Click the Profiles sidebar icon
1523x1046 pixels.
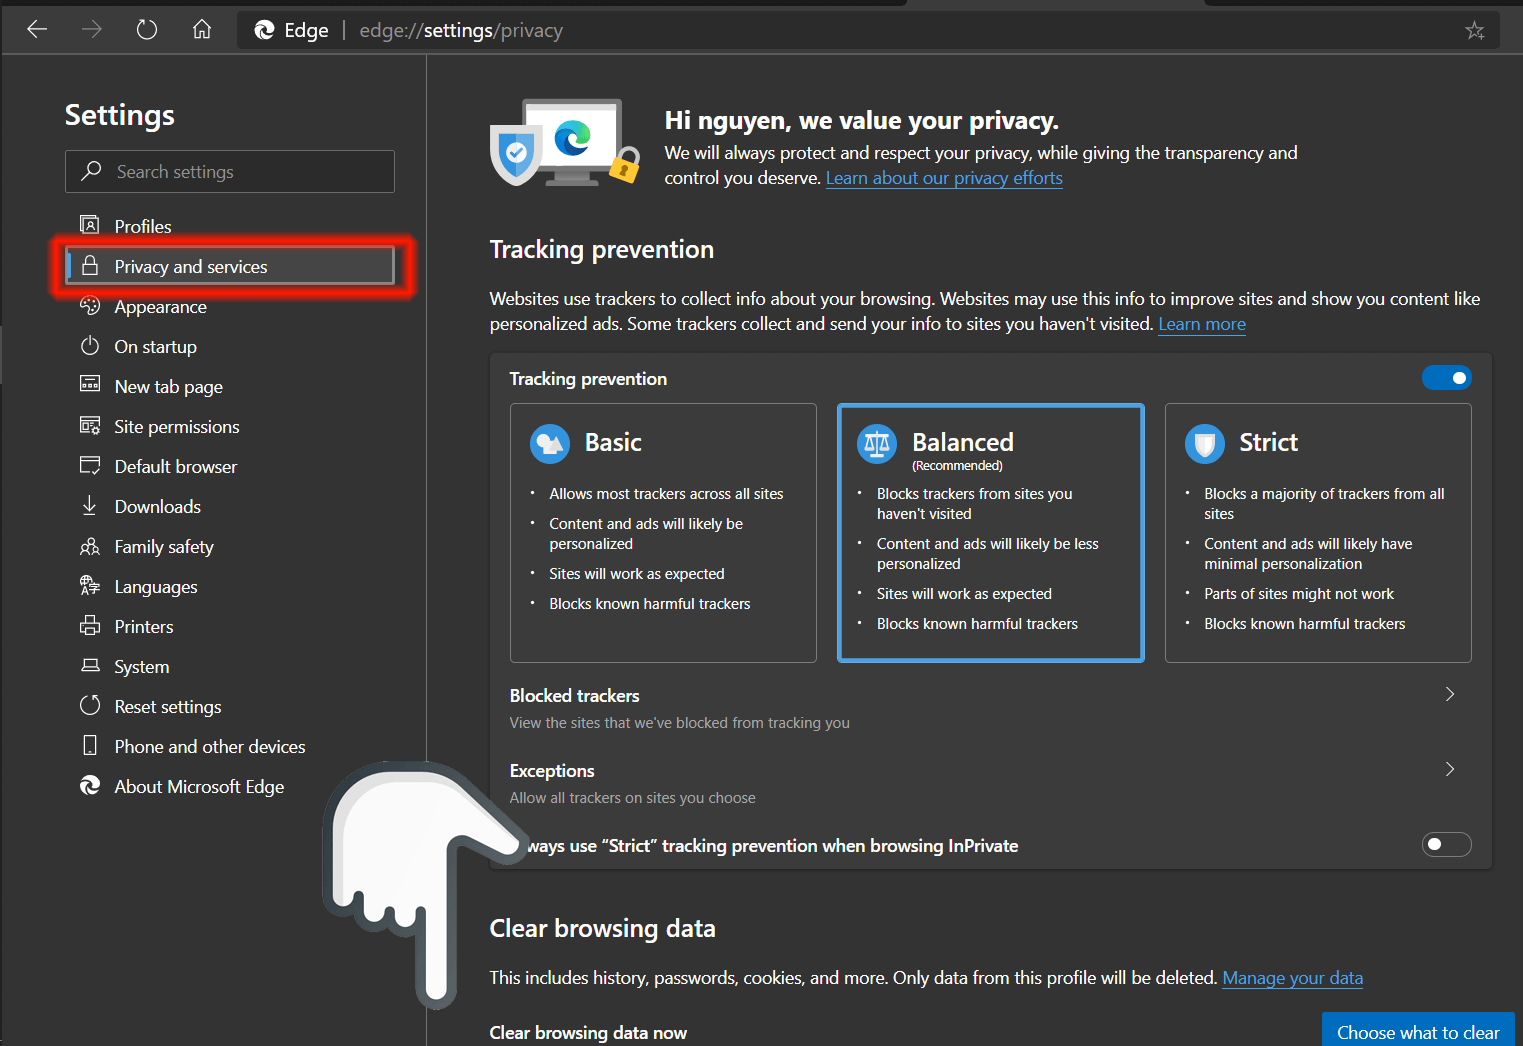[x=90, y=225]
